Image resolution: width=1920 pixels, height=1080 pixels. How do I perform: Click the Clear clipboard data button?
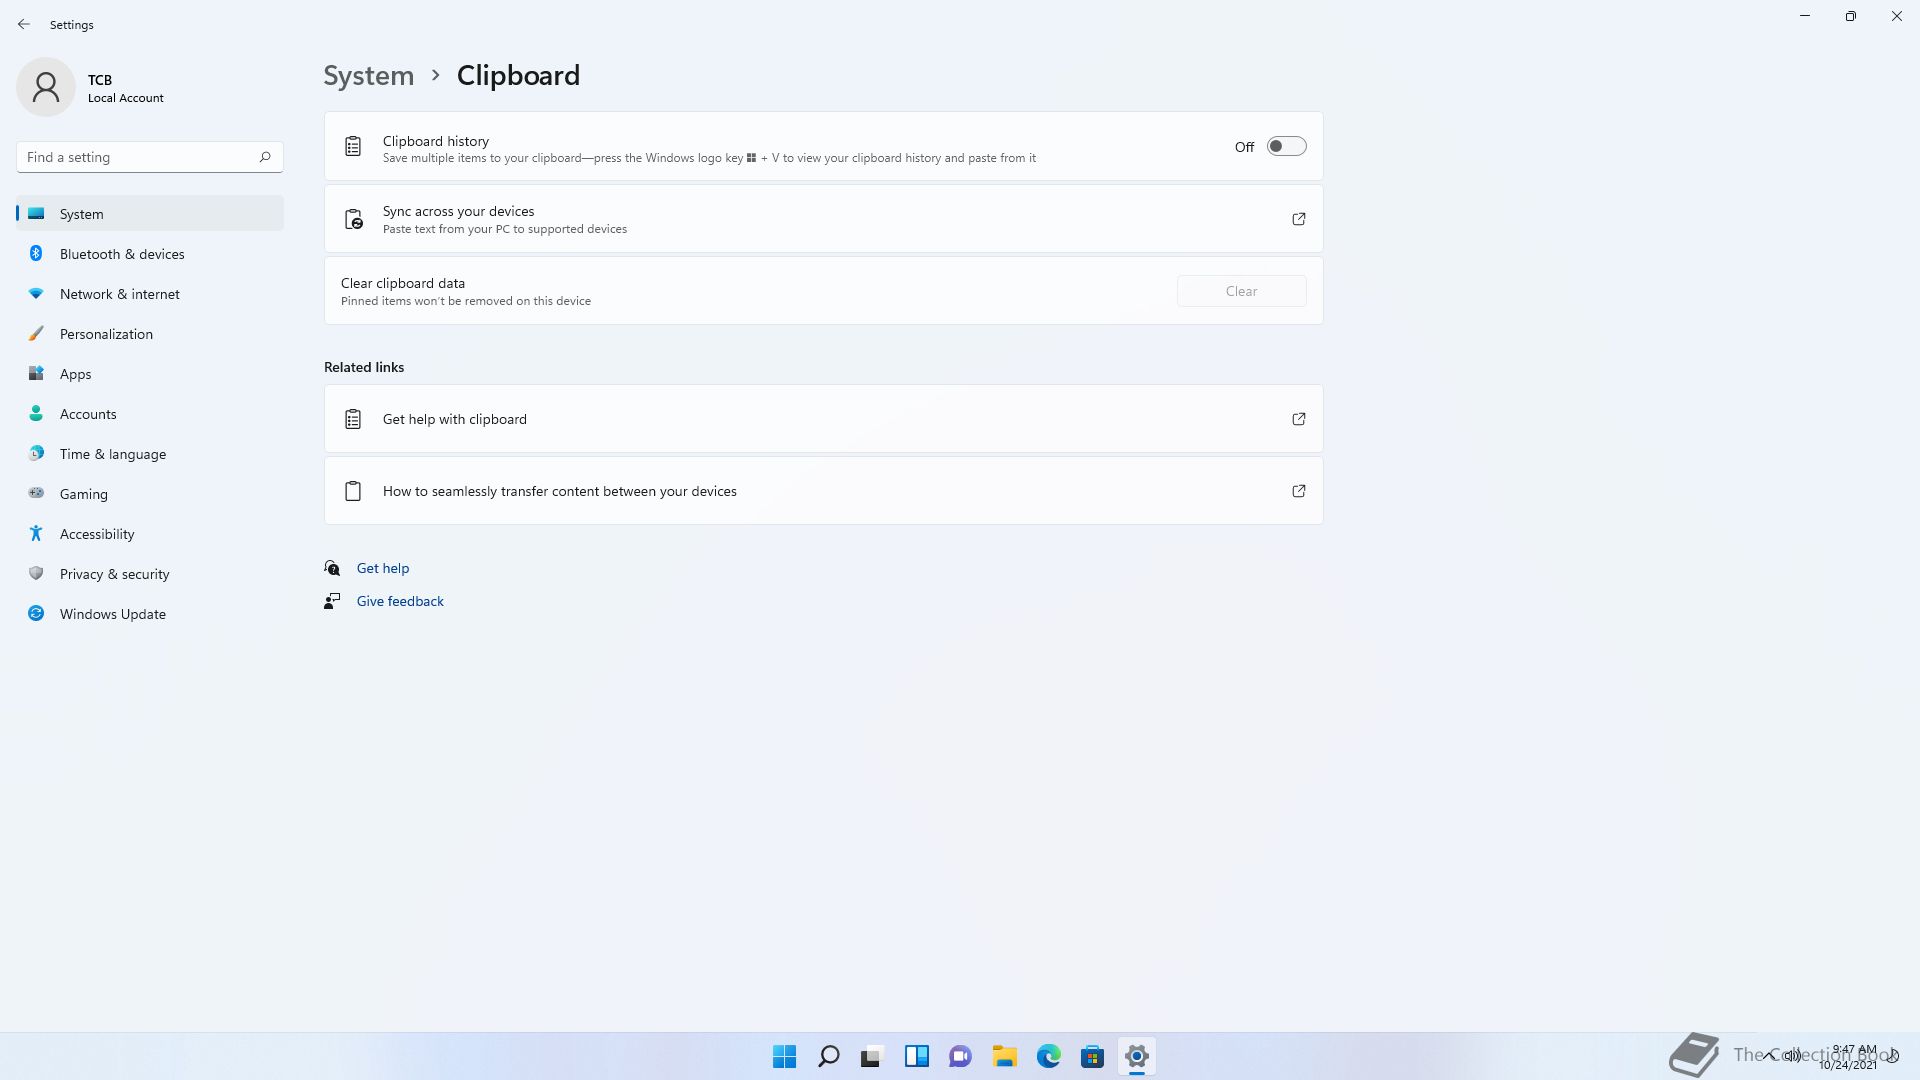(1241, 291)
